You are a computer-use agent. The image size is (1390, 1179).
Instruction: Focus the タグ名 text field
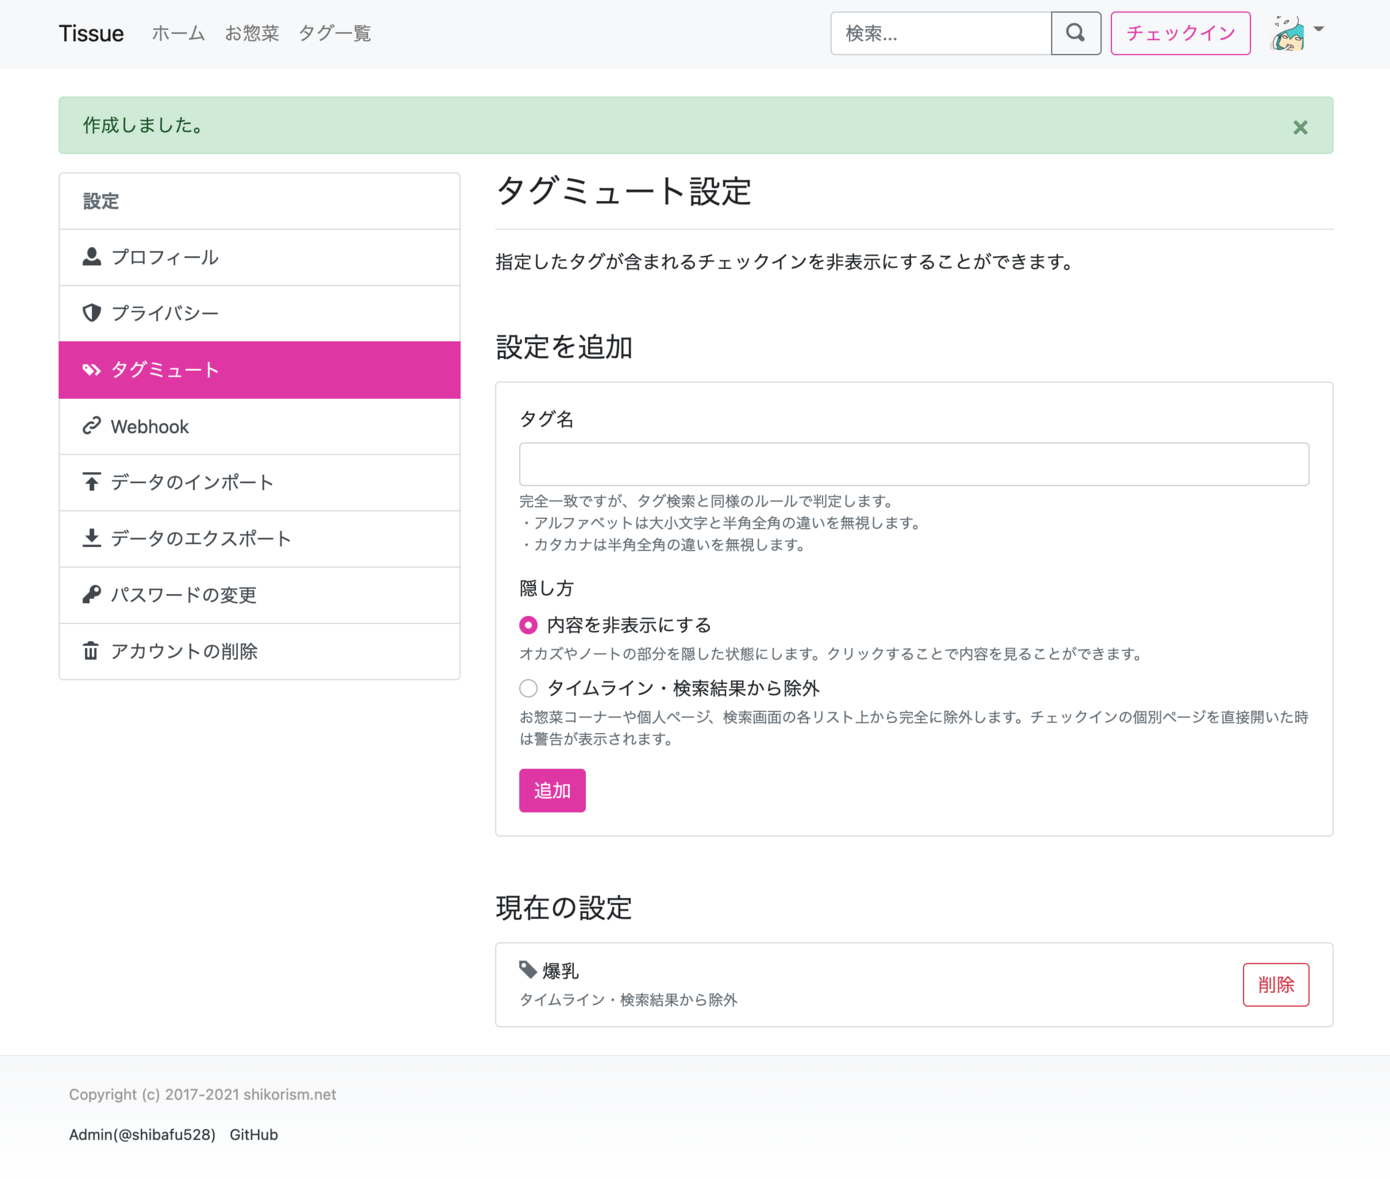pyautogui.click(x=913, y=464)
